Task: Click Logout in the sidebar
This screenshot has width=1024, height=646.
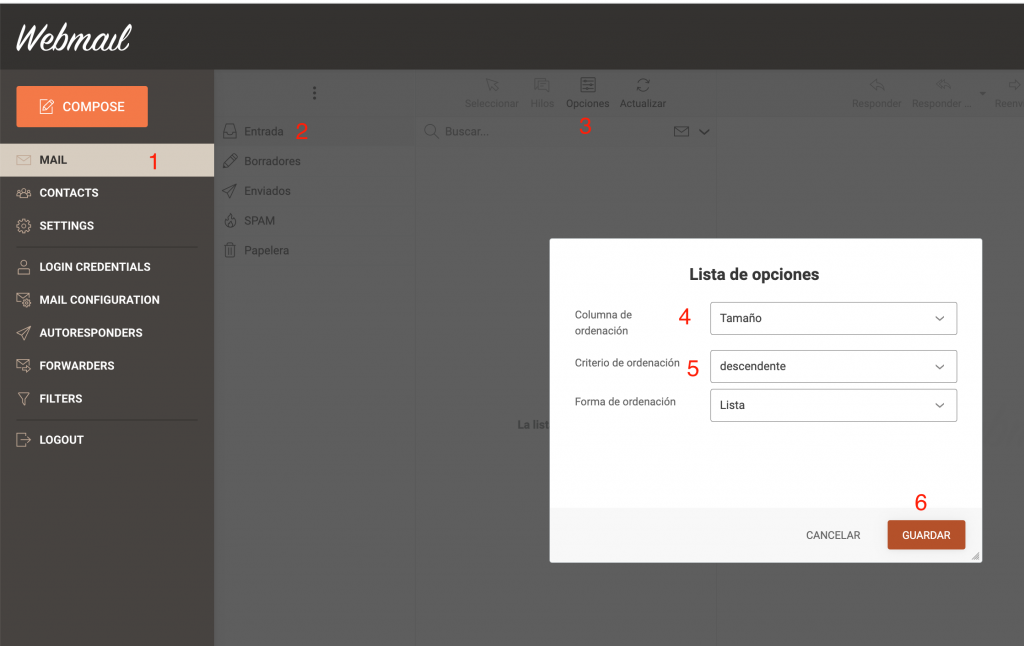Action: pyautogui.click(x=61, y=440)
